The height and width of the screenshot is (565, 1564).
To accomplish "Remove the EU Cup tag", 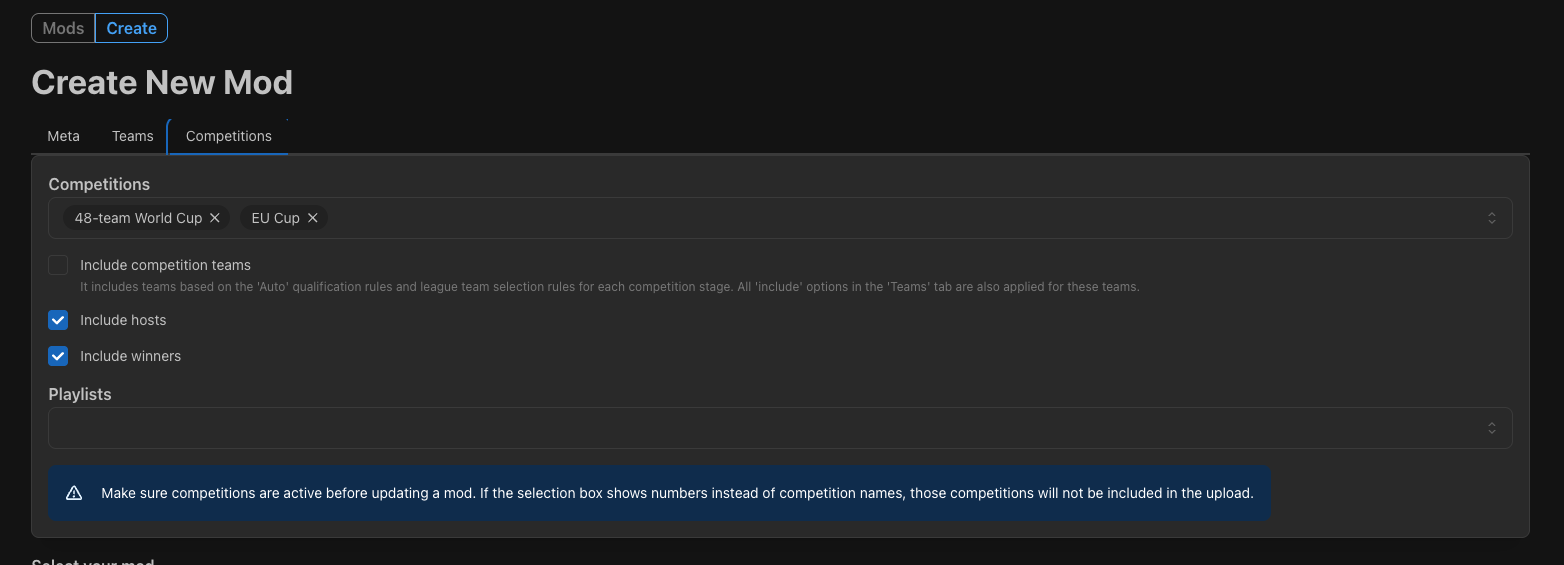I will tap(312, 218).
